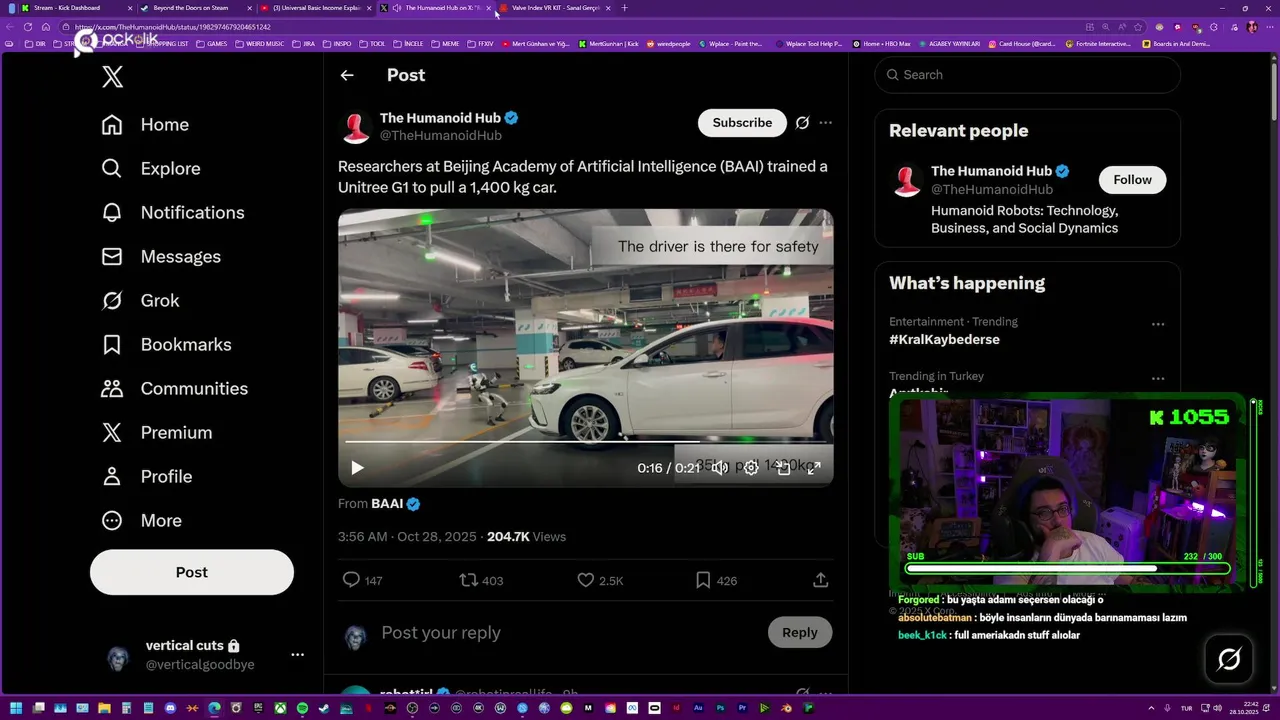The width and height of the screenshot is (1280, 720).
Task: Open the Notifications bell
Action: click(173, 212)
